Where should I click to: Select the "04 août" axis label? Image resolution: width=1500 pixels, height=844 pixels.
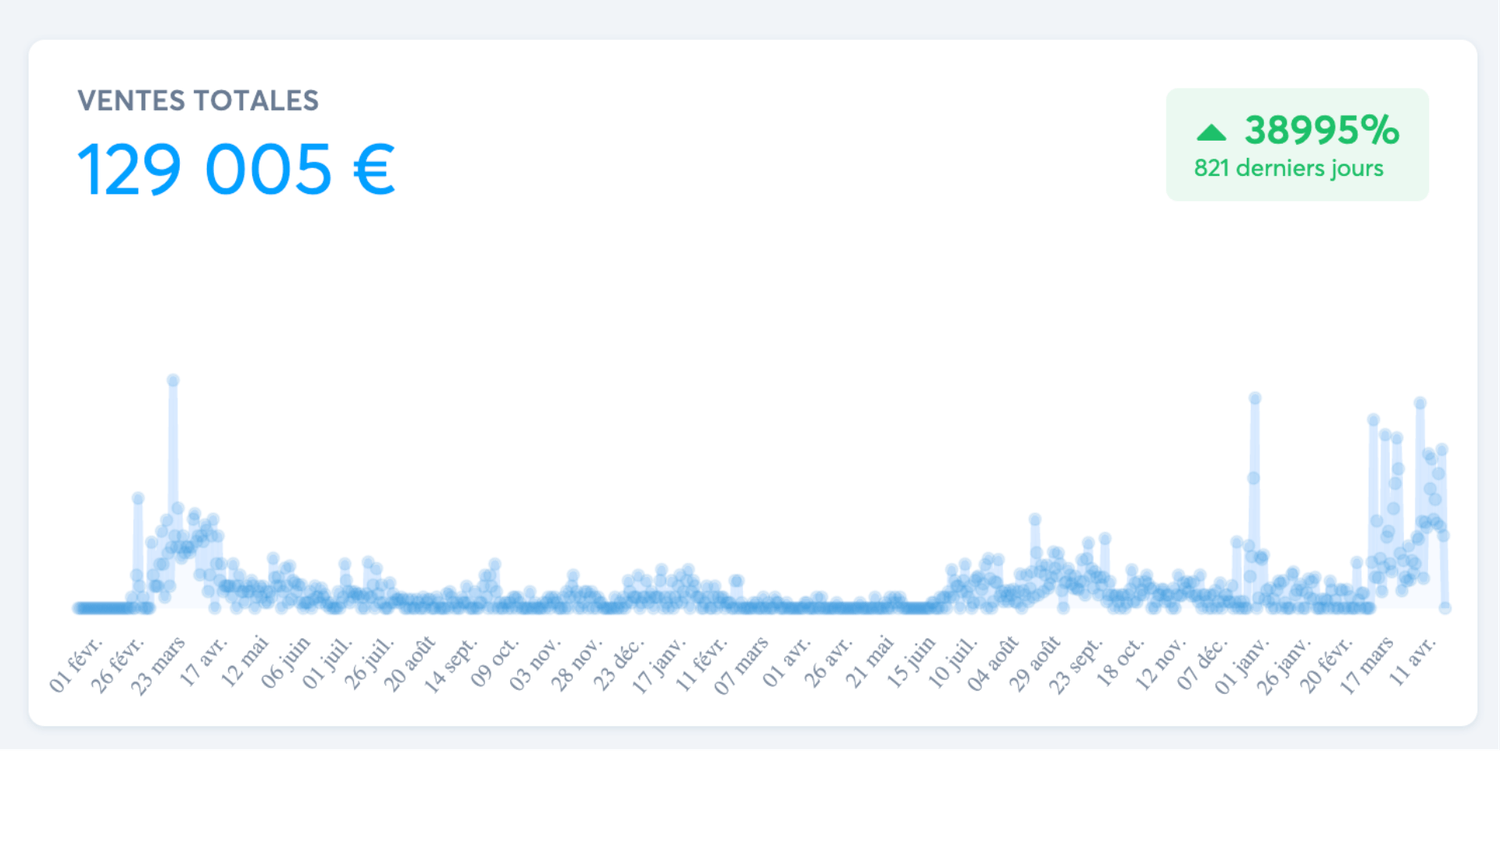(x=992, y=664)
